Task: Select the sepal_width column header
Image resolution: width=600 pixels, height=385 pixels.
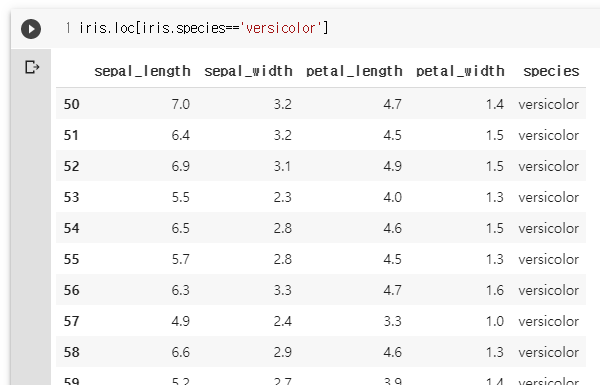Action: tap(248, 71)
